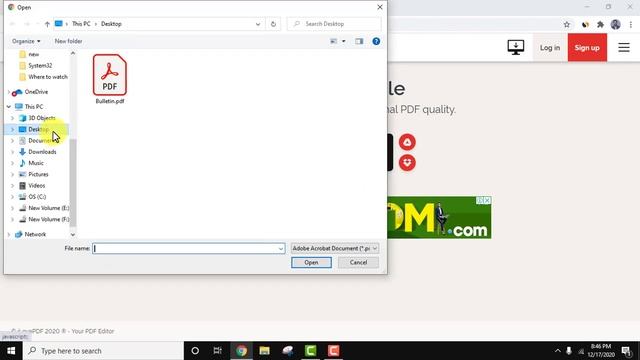Click the taskbar search box
Viewport: 640px width, 360px height.
click(x=103, y=351)
